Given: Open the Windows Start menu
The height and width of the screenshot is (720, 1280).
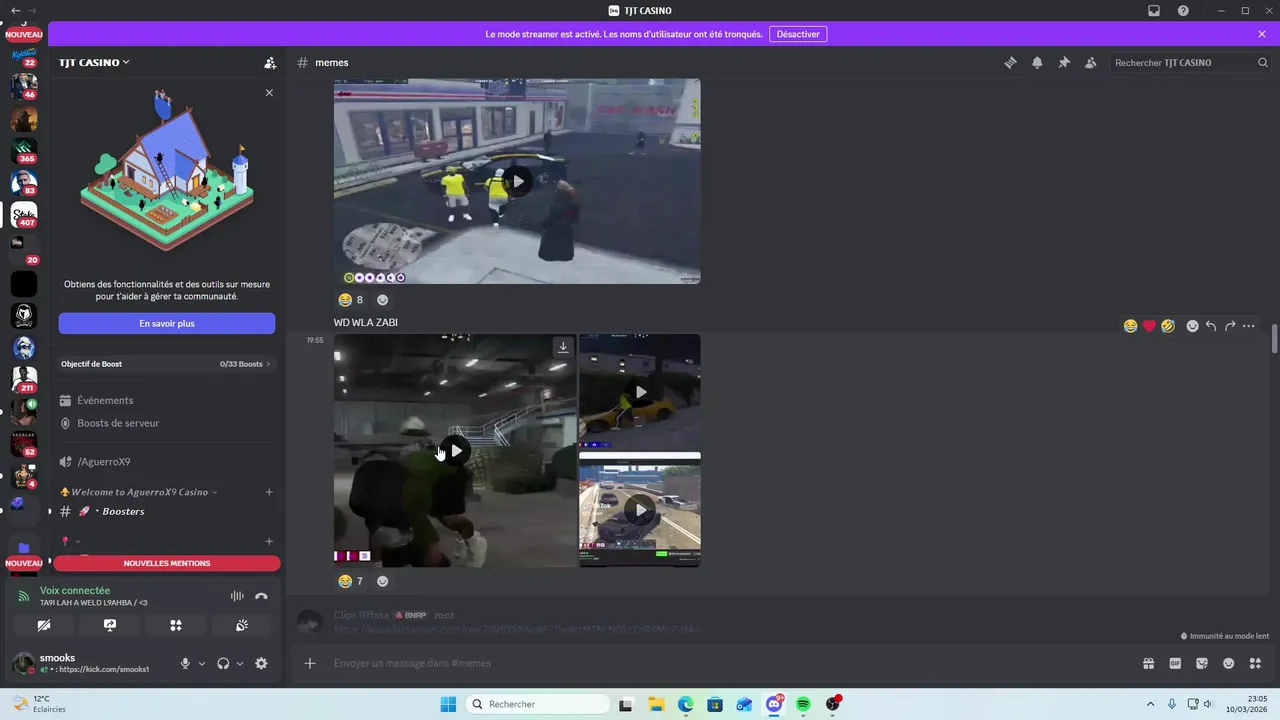Looking at the screenshot, I should [x=448, y=704].
